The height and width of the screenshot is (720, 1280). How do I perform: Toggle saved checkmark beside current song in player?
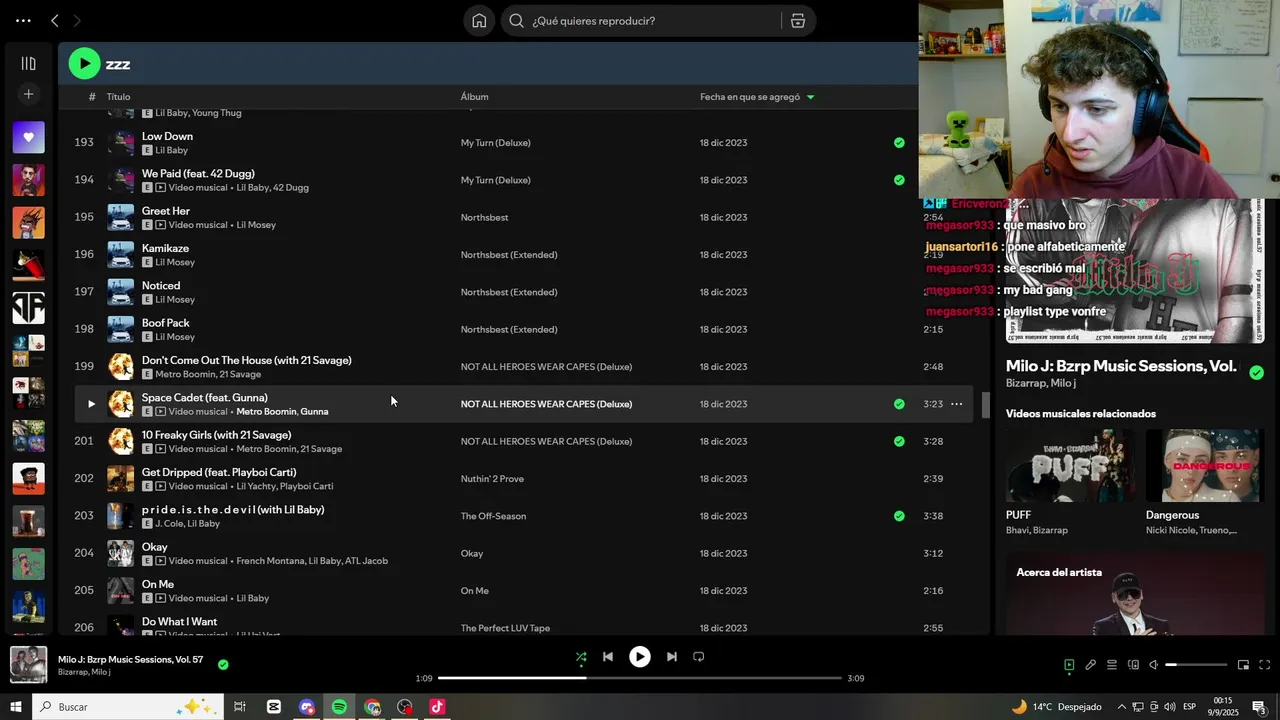click(223, 664)
